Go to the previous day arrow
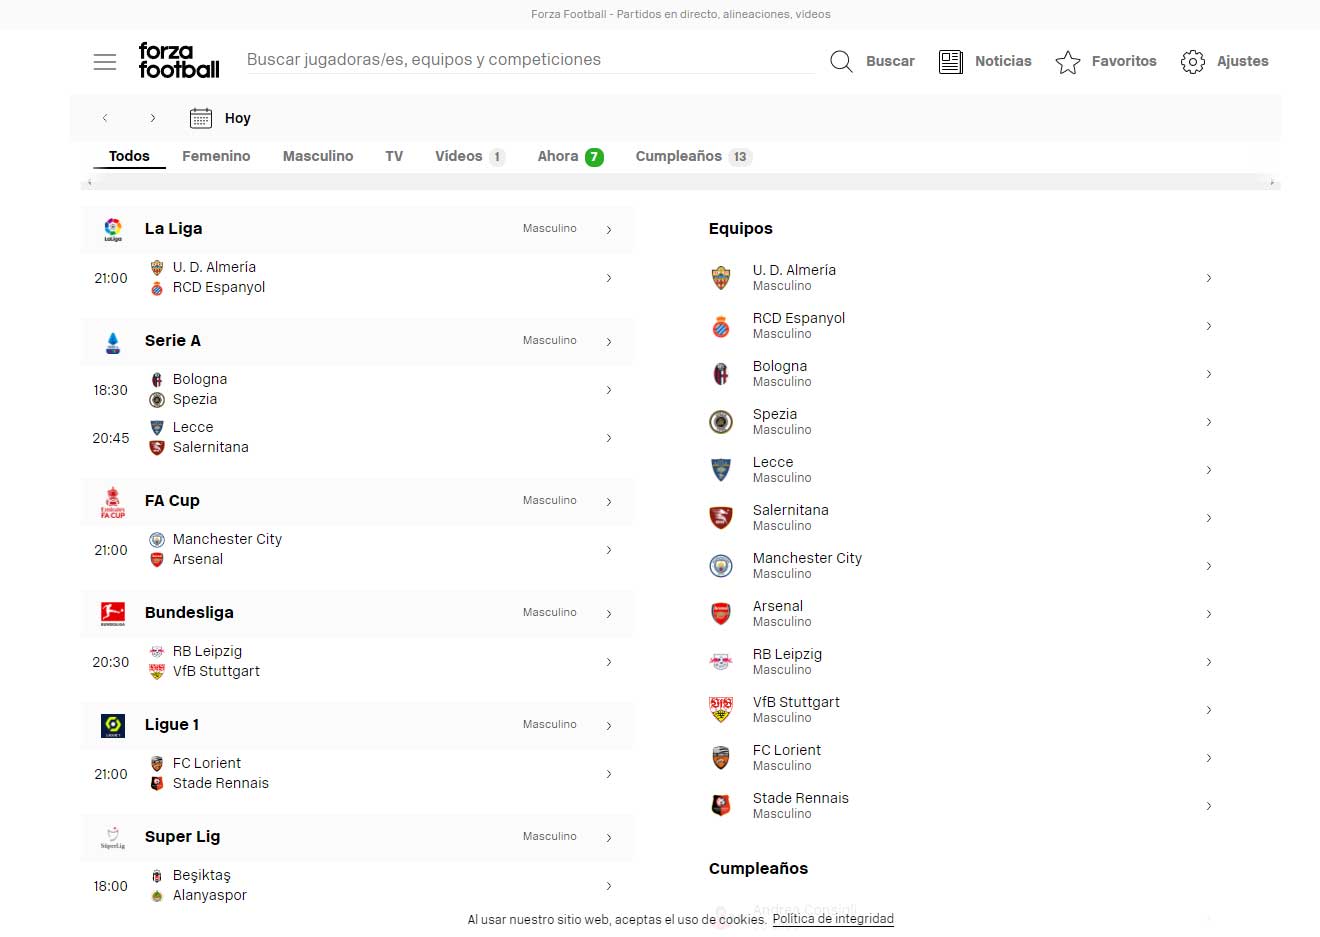This screenshot has width=1320, height=937. 105,118
